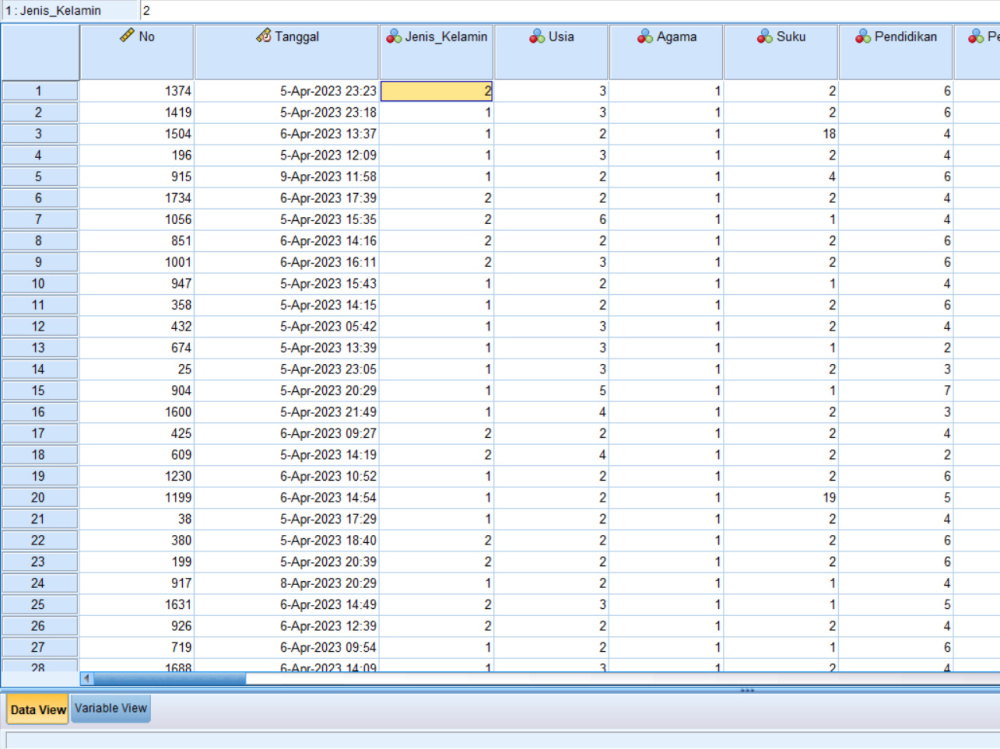Click Suku cell with value 4 in row 5
This screenshot has width=1000, height=749.
pos(781,177)
